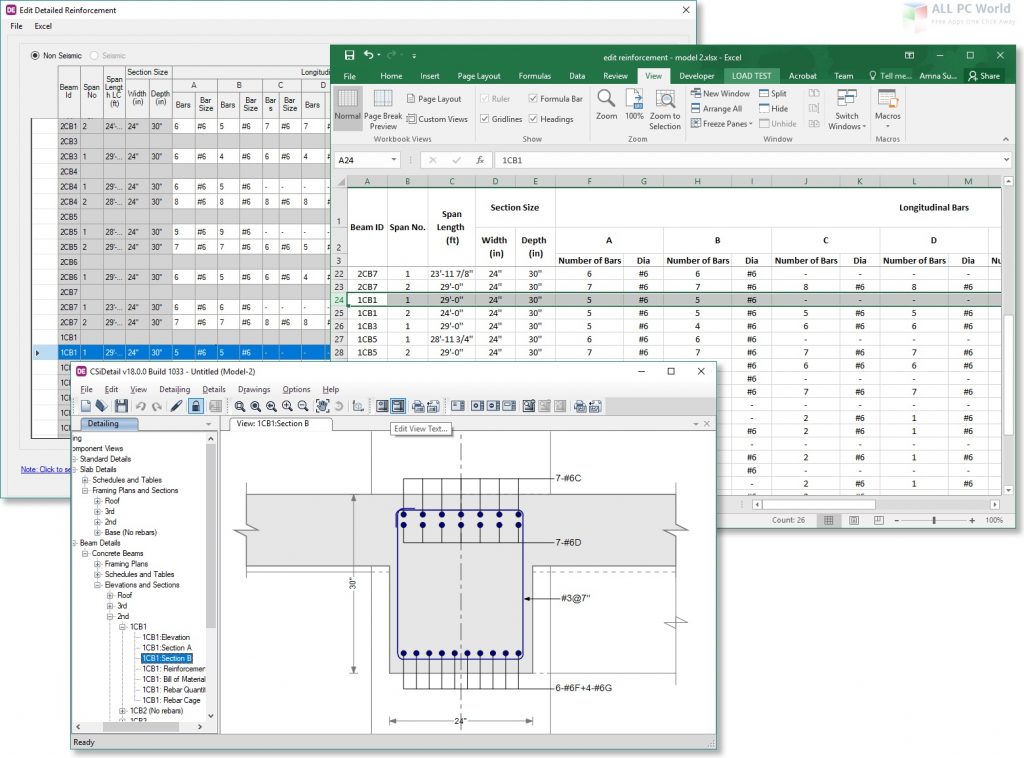Click the Redo arrow in CSiDetail toolbar

(x=157, y=406)
